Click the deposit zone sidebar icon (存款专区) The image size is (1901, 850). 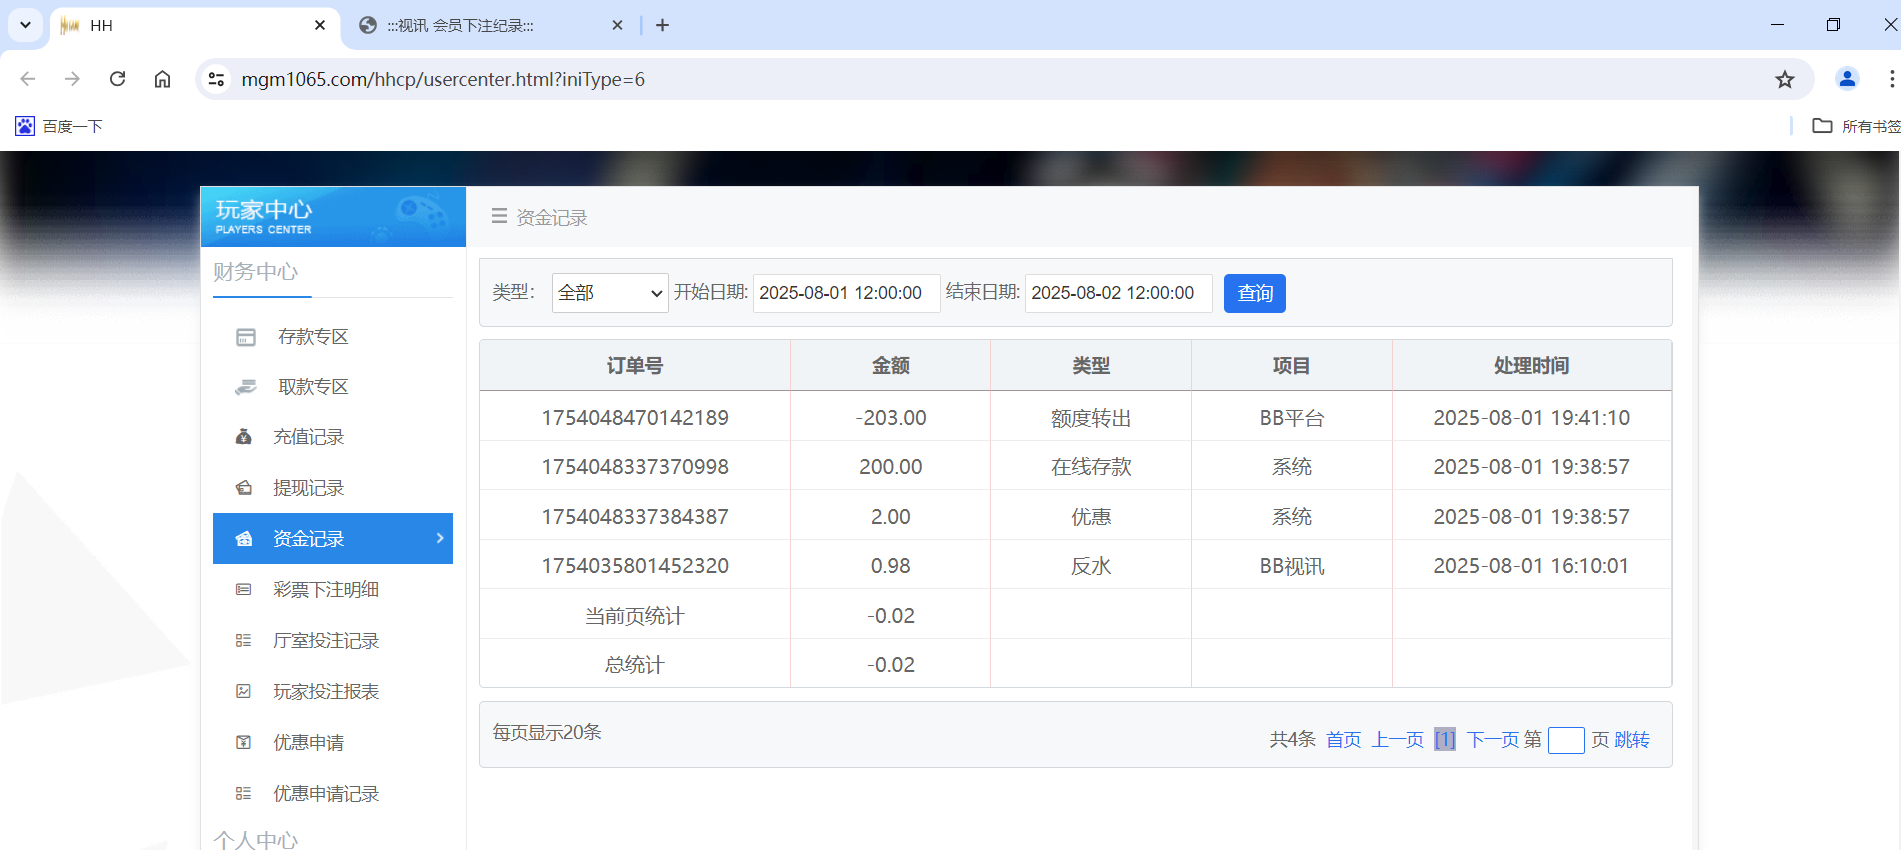point(246,337)
